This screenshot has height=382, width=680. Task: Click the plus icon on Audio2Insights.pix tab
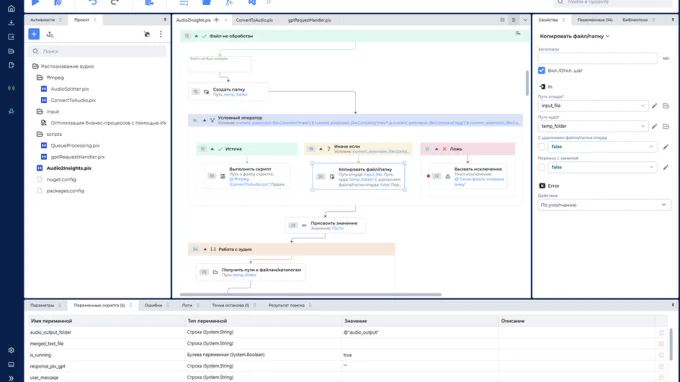(216, 20)
